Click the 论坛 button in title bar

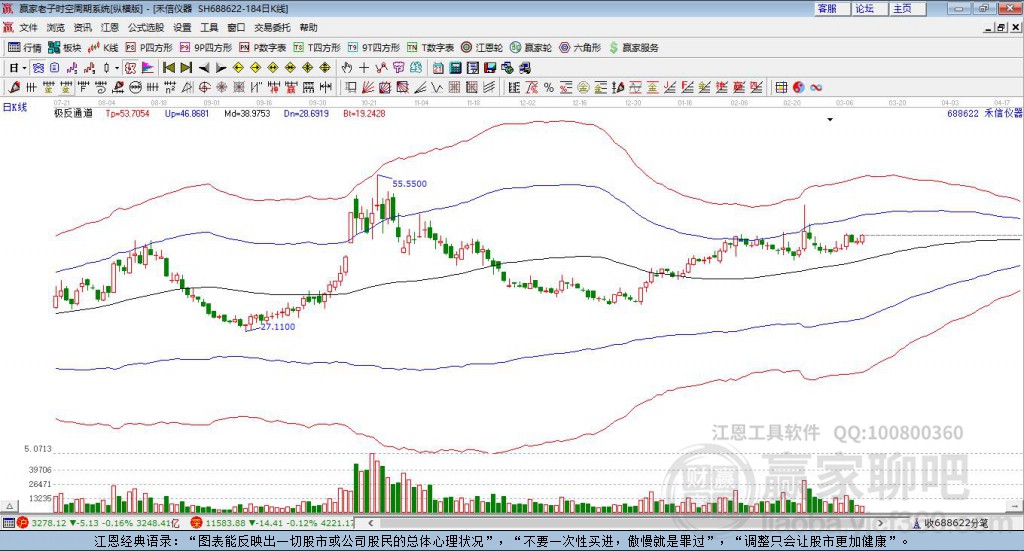click(870, 8)
